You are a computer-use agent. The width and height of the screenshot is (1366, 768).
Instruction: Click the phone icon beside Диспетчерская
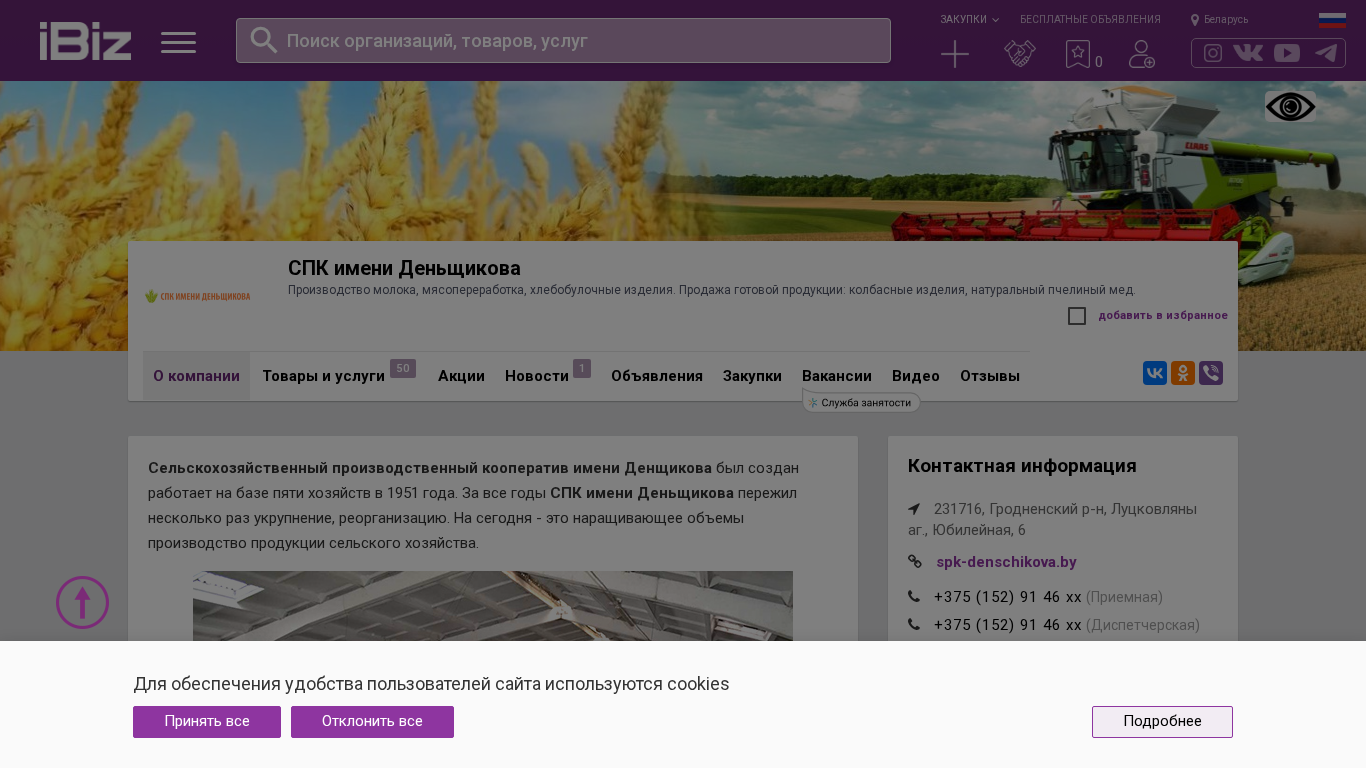[914, 625]
